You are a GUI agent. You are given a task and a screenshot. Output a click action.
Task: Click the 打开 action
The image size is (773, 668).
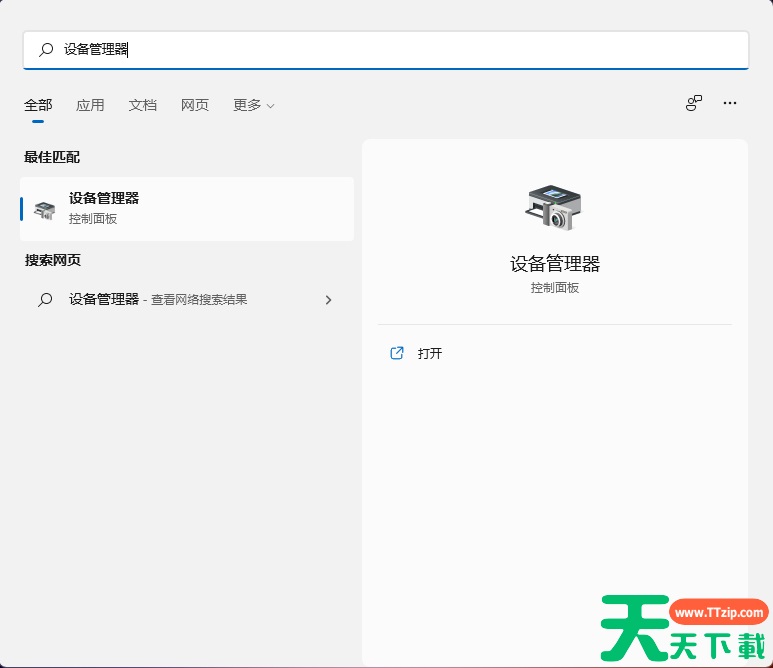[429, 353]
